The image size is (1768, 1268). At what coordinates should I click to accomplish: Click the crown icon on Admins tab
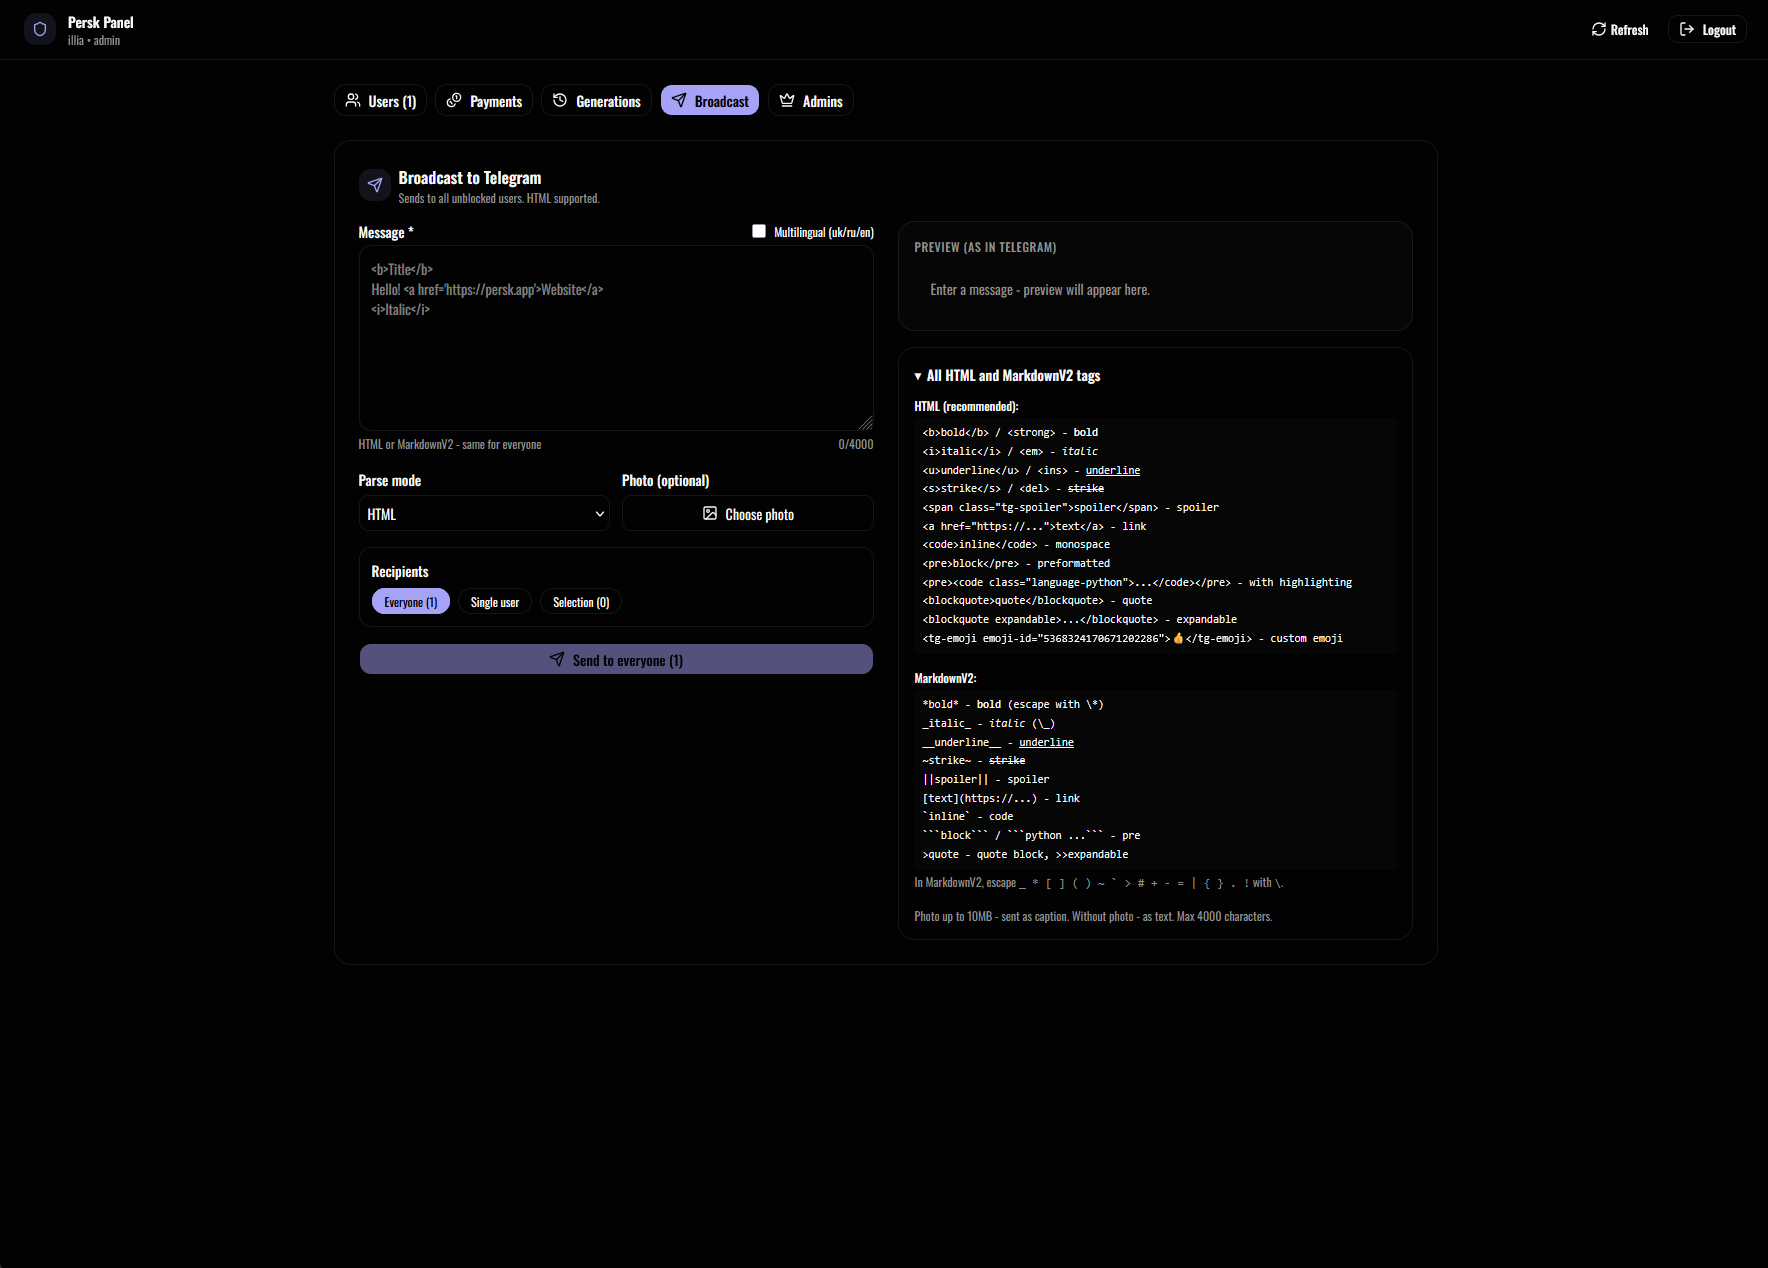click(787, 100)
